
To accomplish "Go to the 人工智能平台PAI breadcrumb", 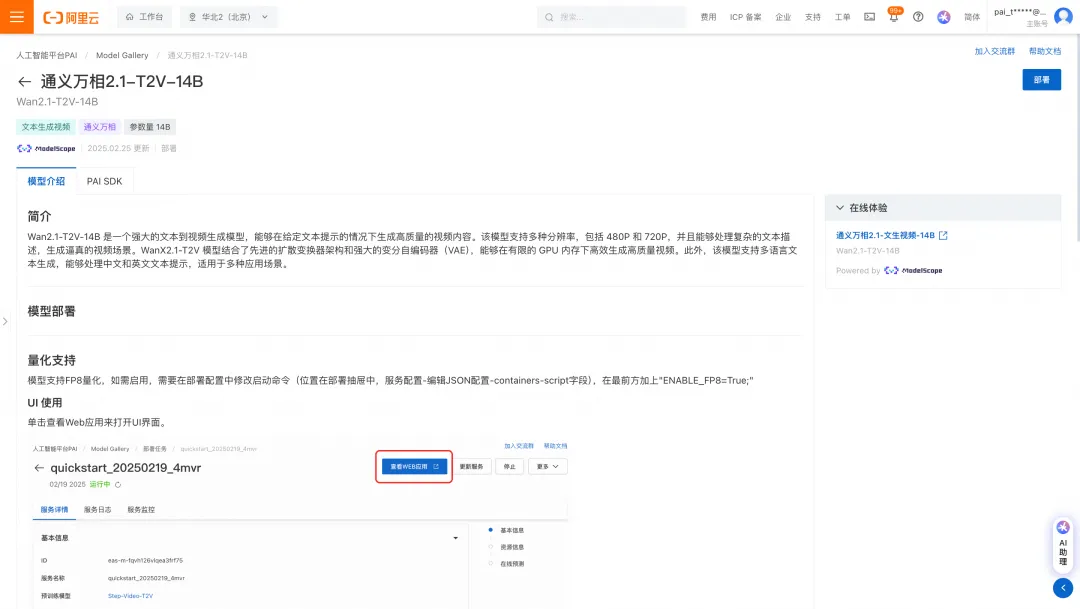I will point(47,55).
